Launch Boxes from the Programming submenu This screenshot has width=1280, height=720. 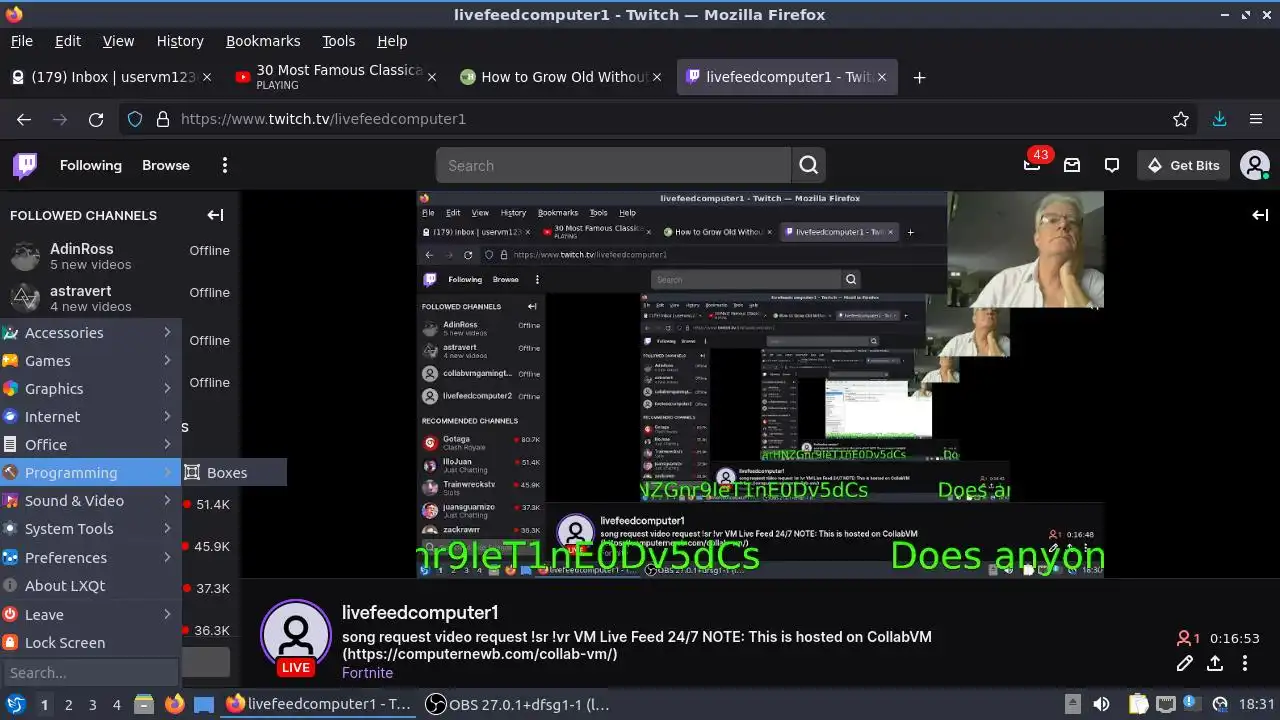(x=234, y=472)
